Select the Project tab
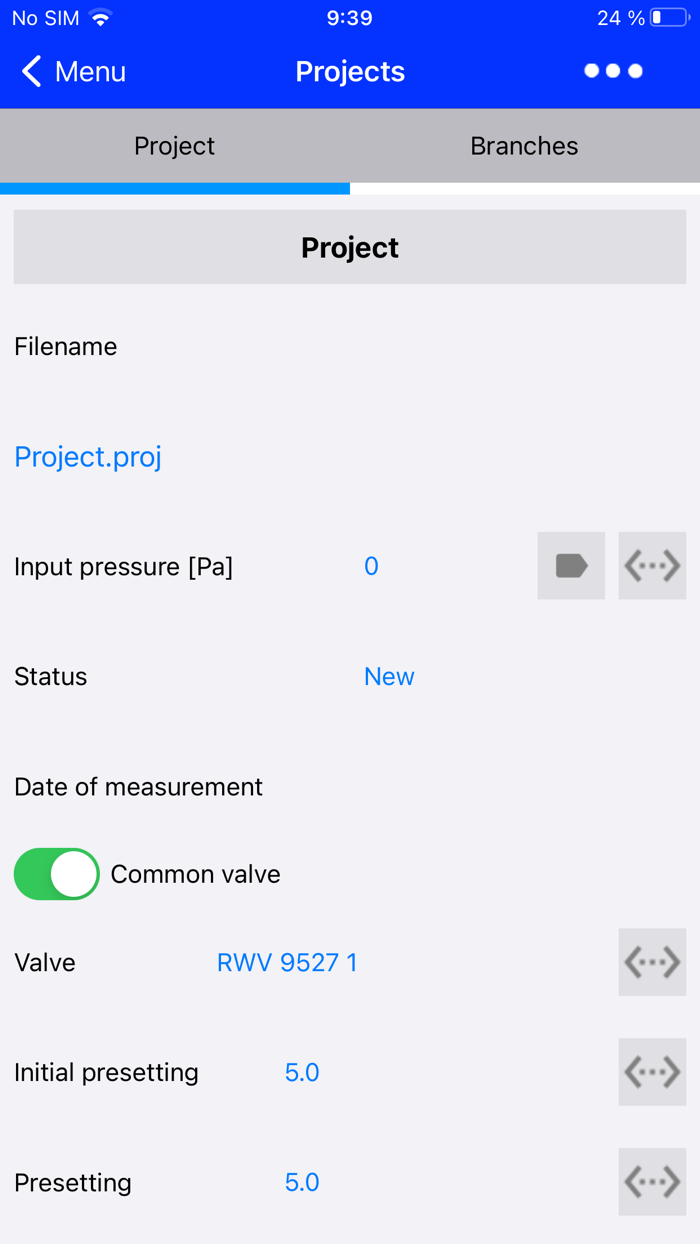The height and width of the screenshot is (1244, 700). (x=175, y=146)
